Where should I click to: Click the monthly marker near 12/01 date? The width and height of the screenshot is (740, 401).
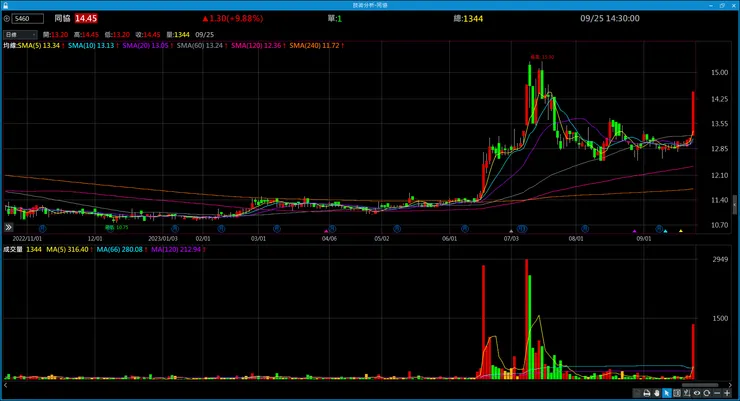(110, 228)
